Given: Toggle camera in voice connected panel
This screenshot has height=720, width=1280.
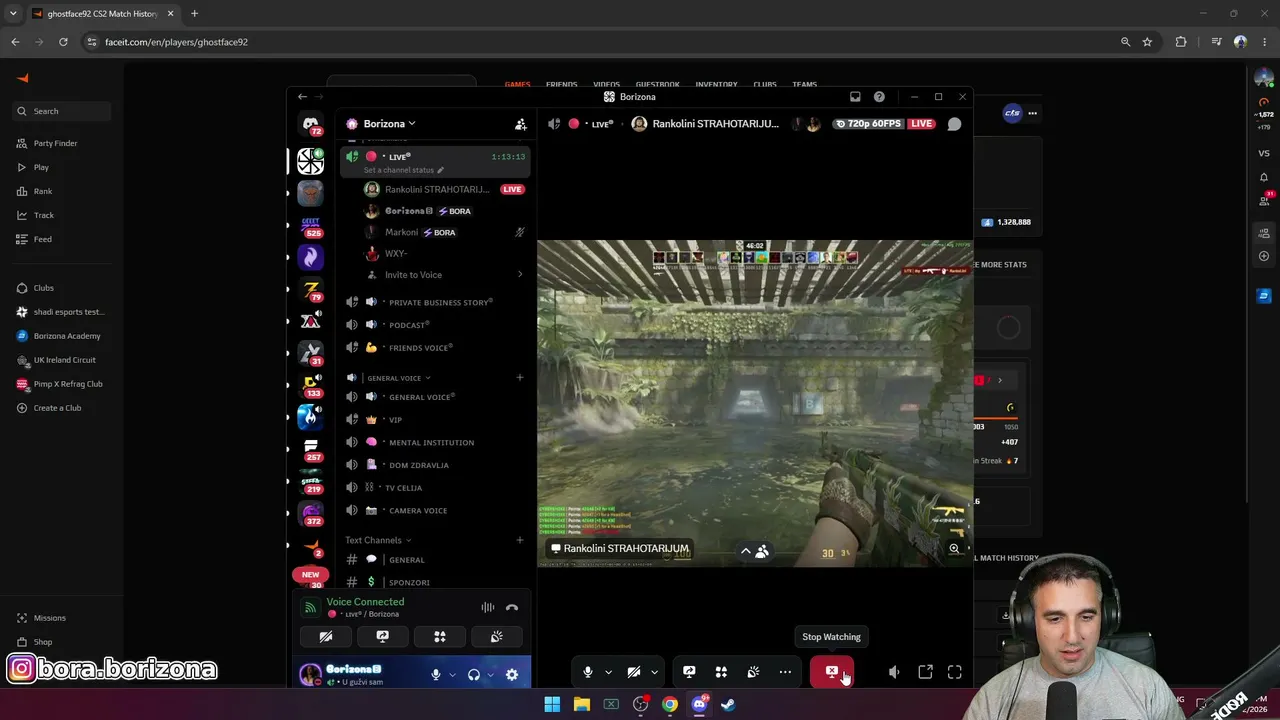Looking at the screenshot, I should (326, 637).
